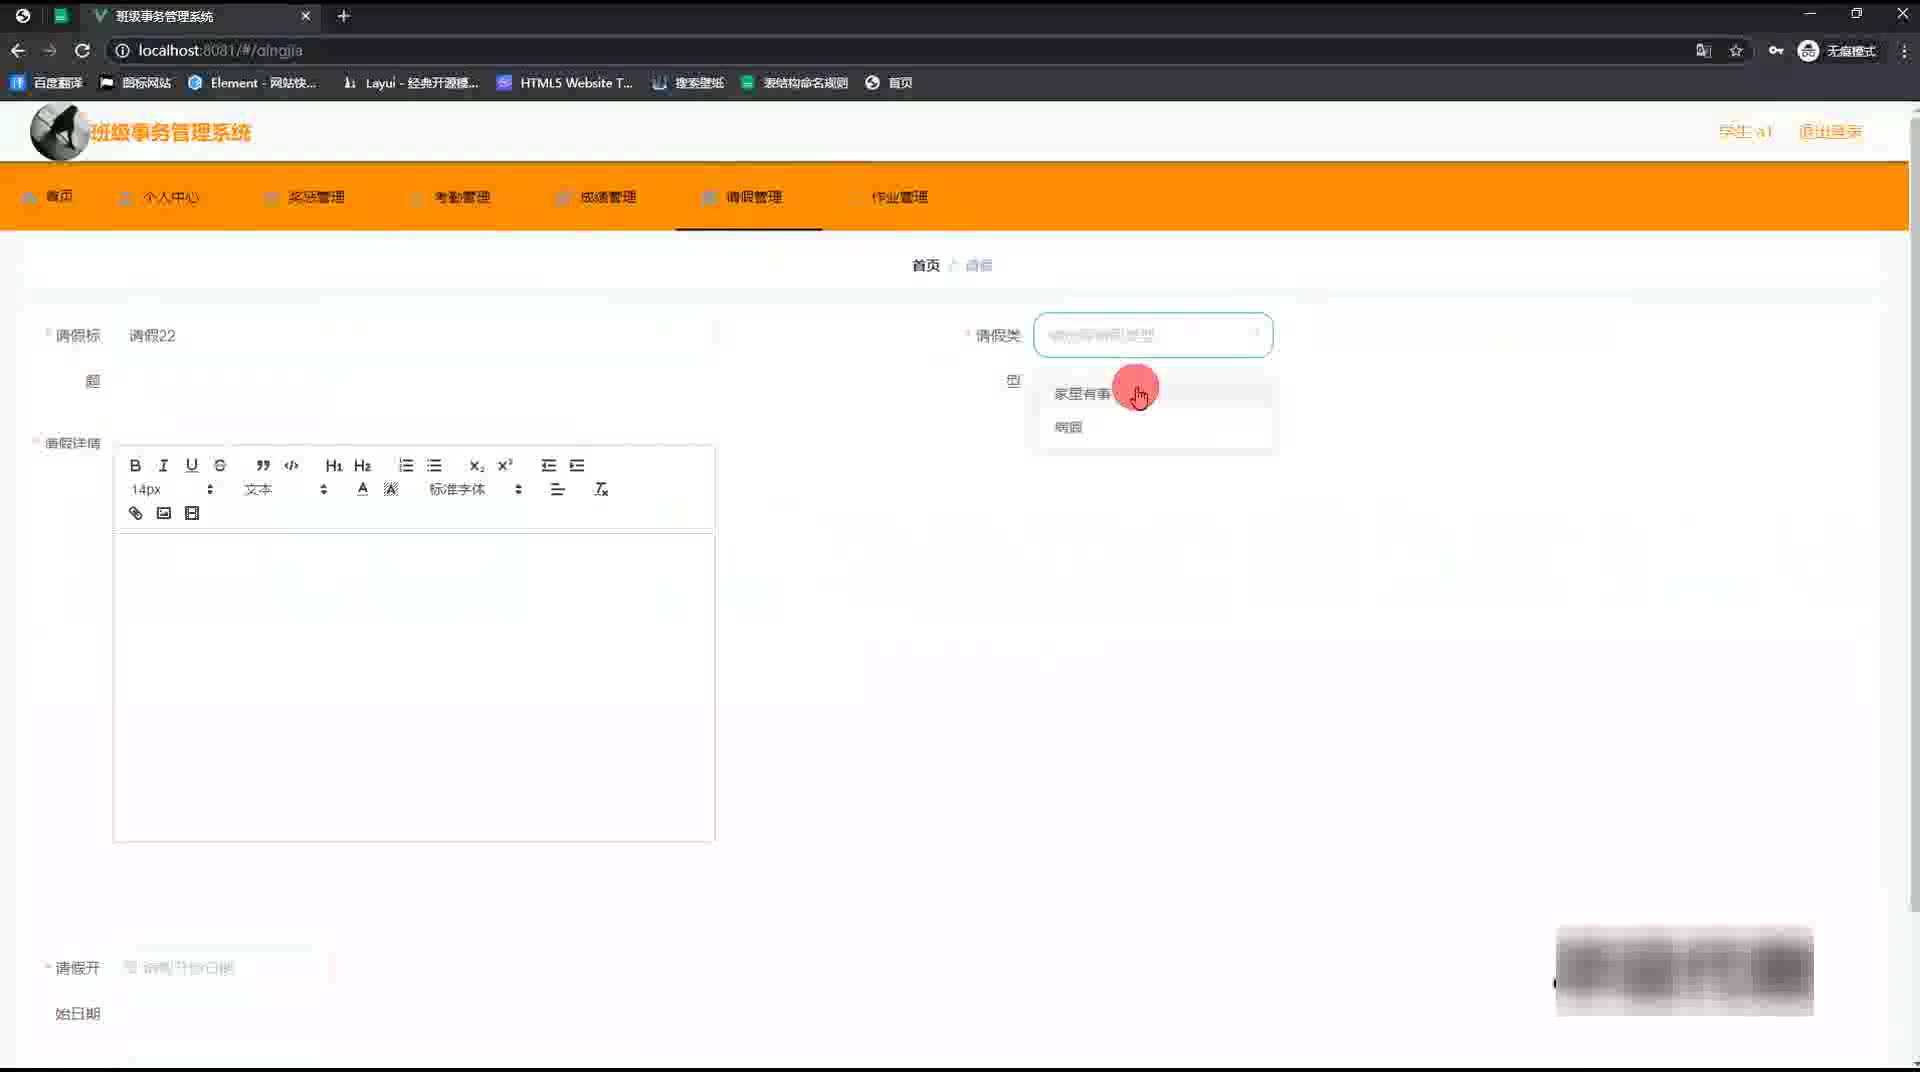
Task: Open the saved passwords key icon
Action: point(1776,50)
